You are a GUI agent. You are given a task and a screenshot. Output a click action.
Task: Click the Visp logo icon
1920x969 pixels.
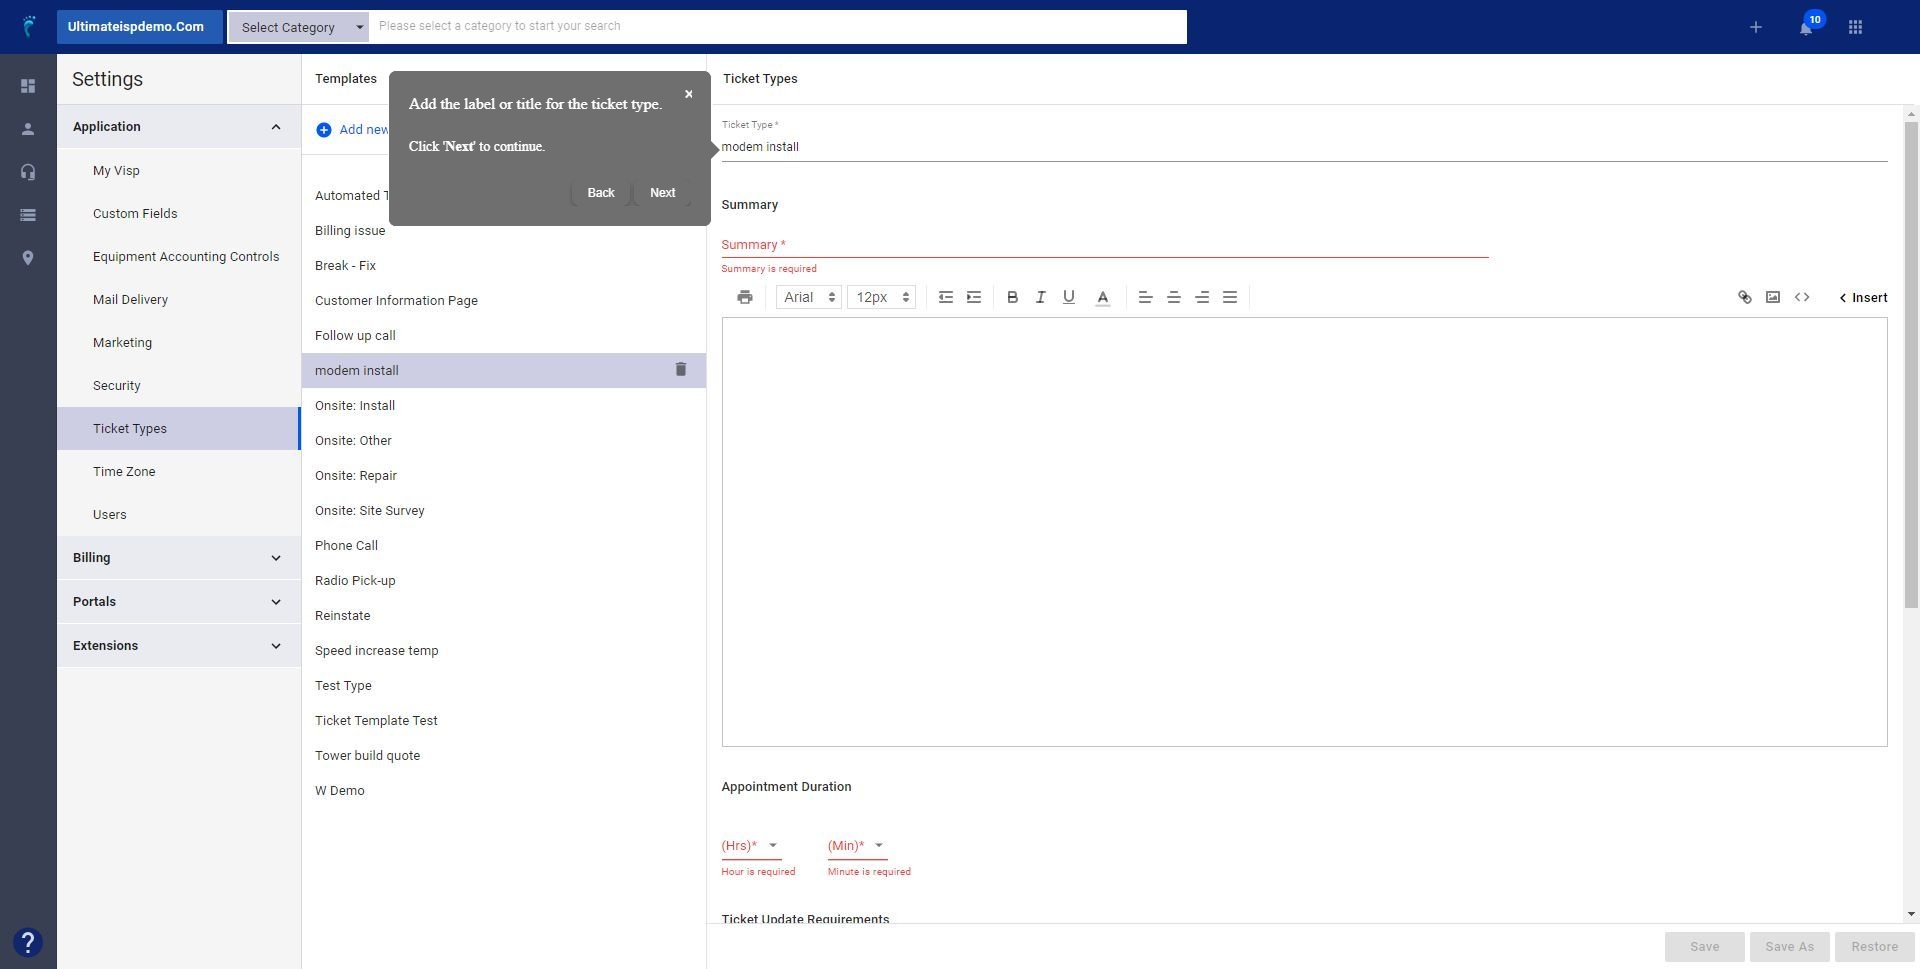(29, 26)
